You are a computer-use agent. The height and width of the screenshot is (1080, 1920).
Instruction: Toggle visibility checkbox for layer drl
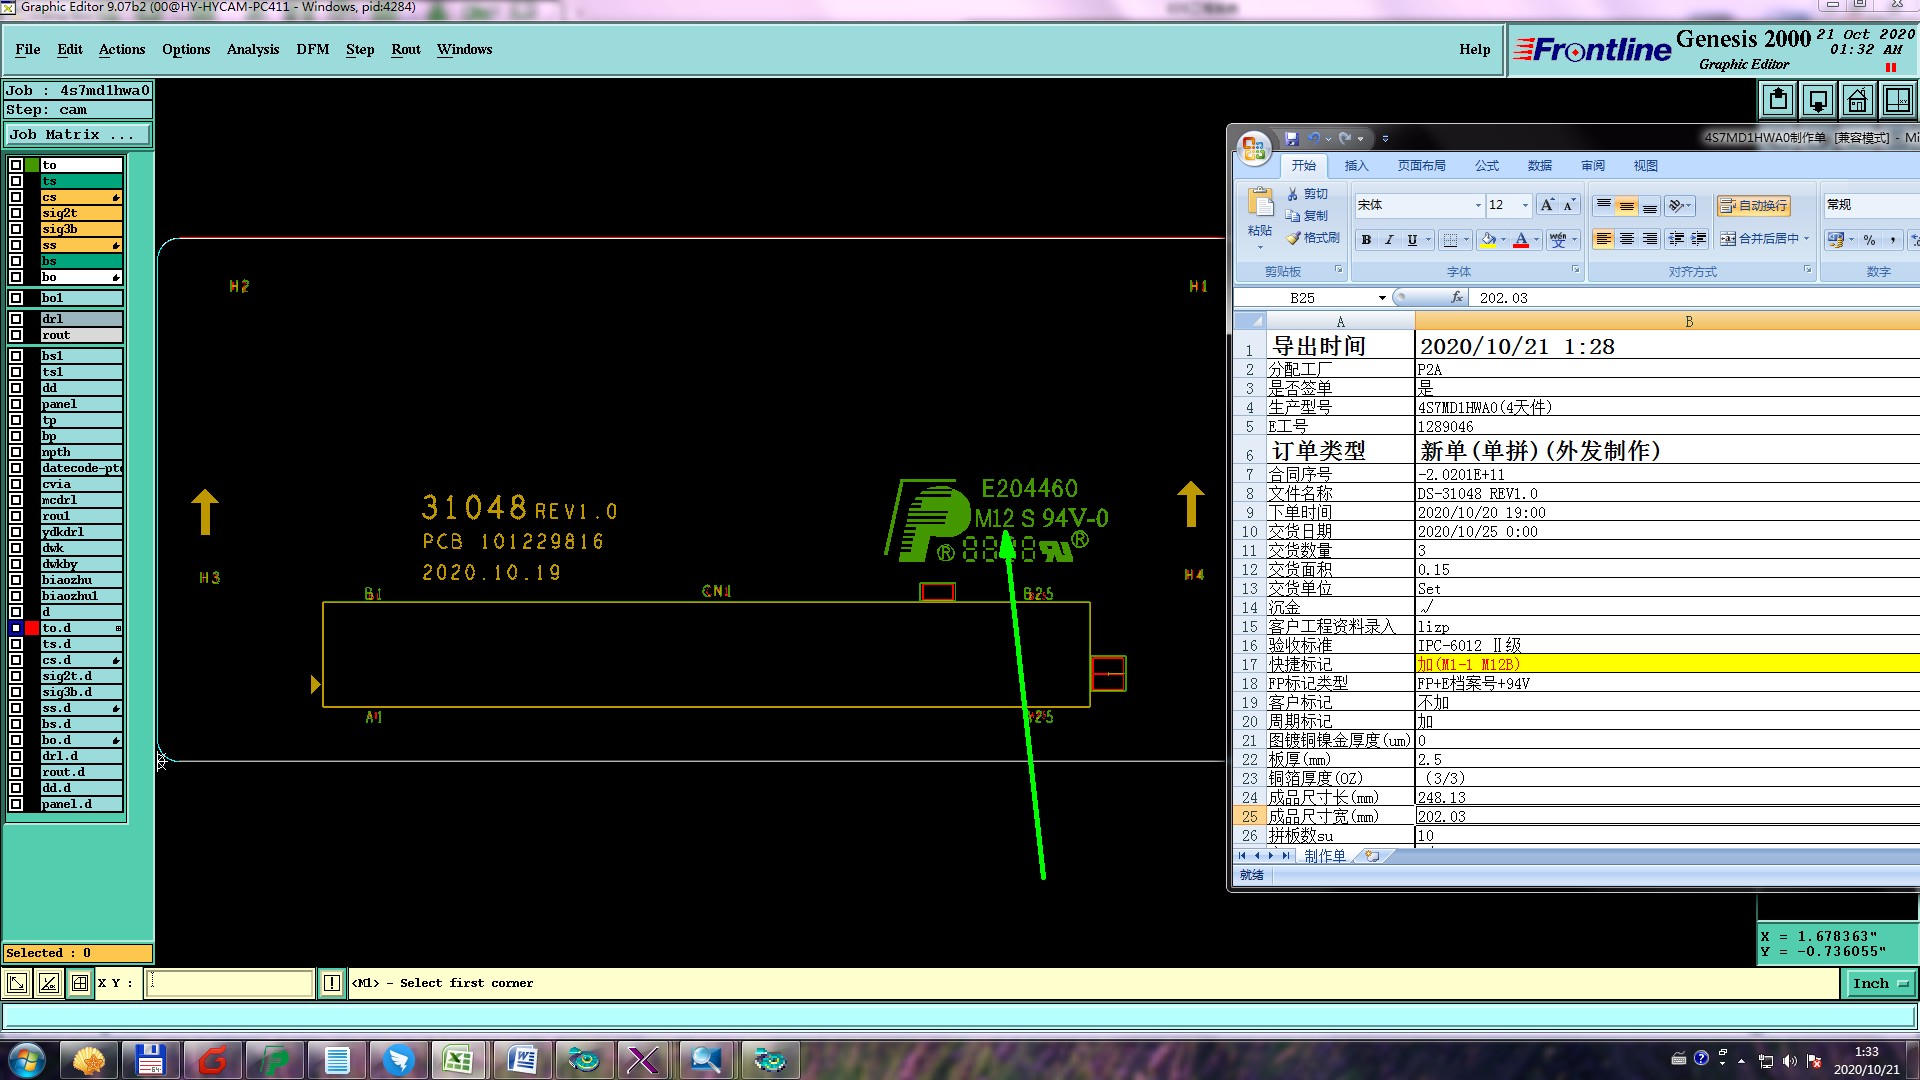(x=16, y=319)
